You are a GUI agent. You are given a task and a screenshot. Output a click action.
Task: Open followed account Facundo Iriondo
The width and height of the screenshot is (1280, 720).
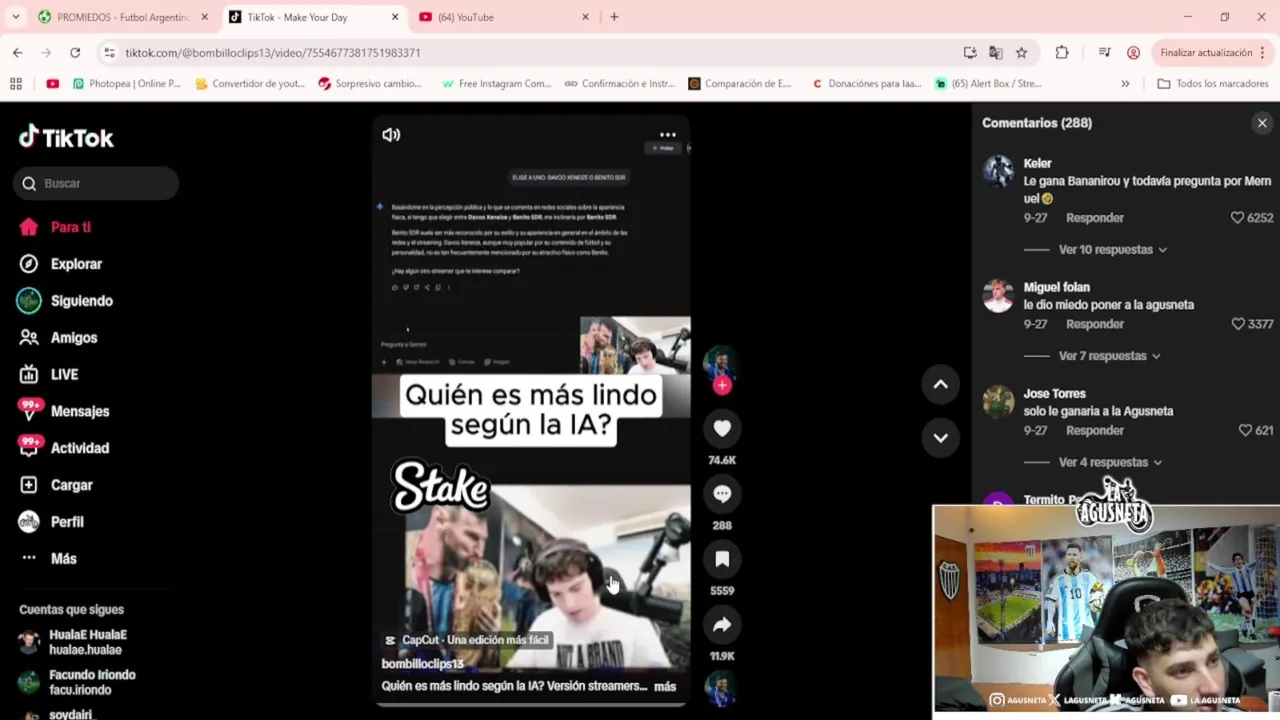click(x=78, y=682)
